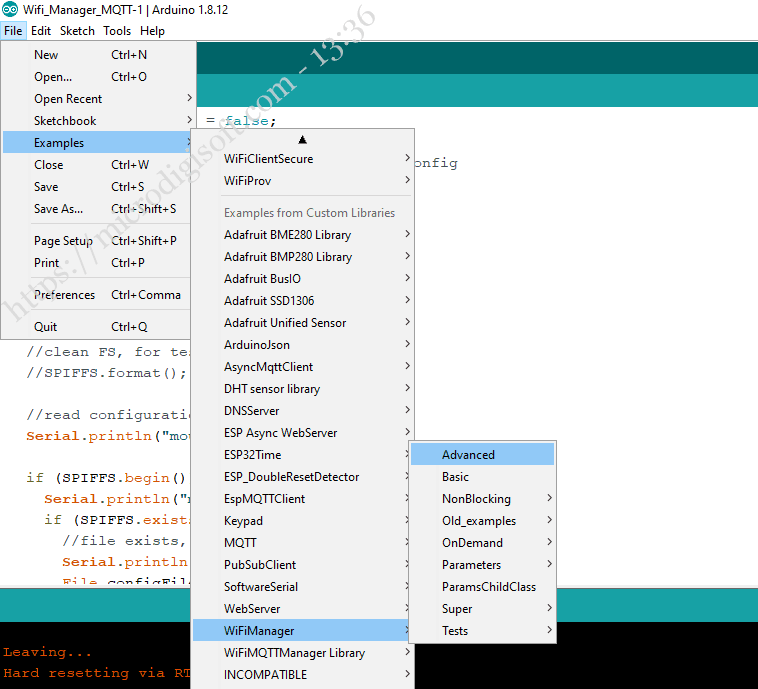The height and width of the screenshot is (689, 758).
Task: Open INCOMPATIBLE examples submenu
Action: [303, 675]
